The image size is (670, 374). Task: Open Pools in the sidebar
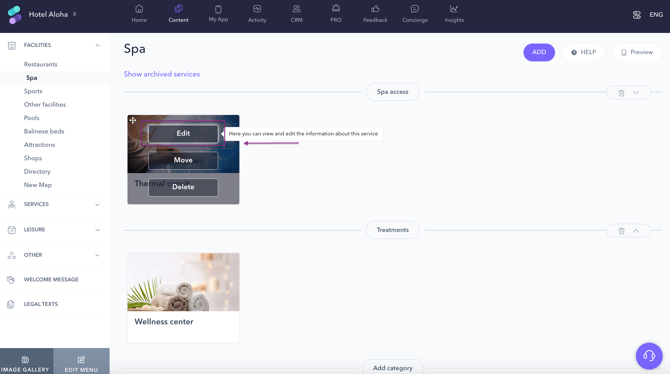pyautogui.click(x=32, y=118)
